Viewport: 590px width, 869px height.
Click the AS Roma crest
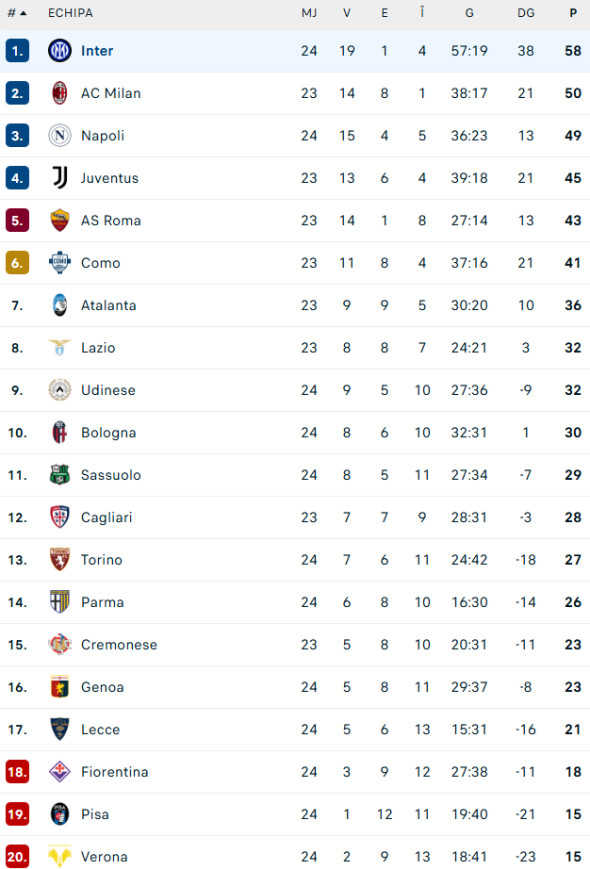(59, 220)
